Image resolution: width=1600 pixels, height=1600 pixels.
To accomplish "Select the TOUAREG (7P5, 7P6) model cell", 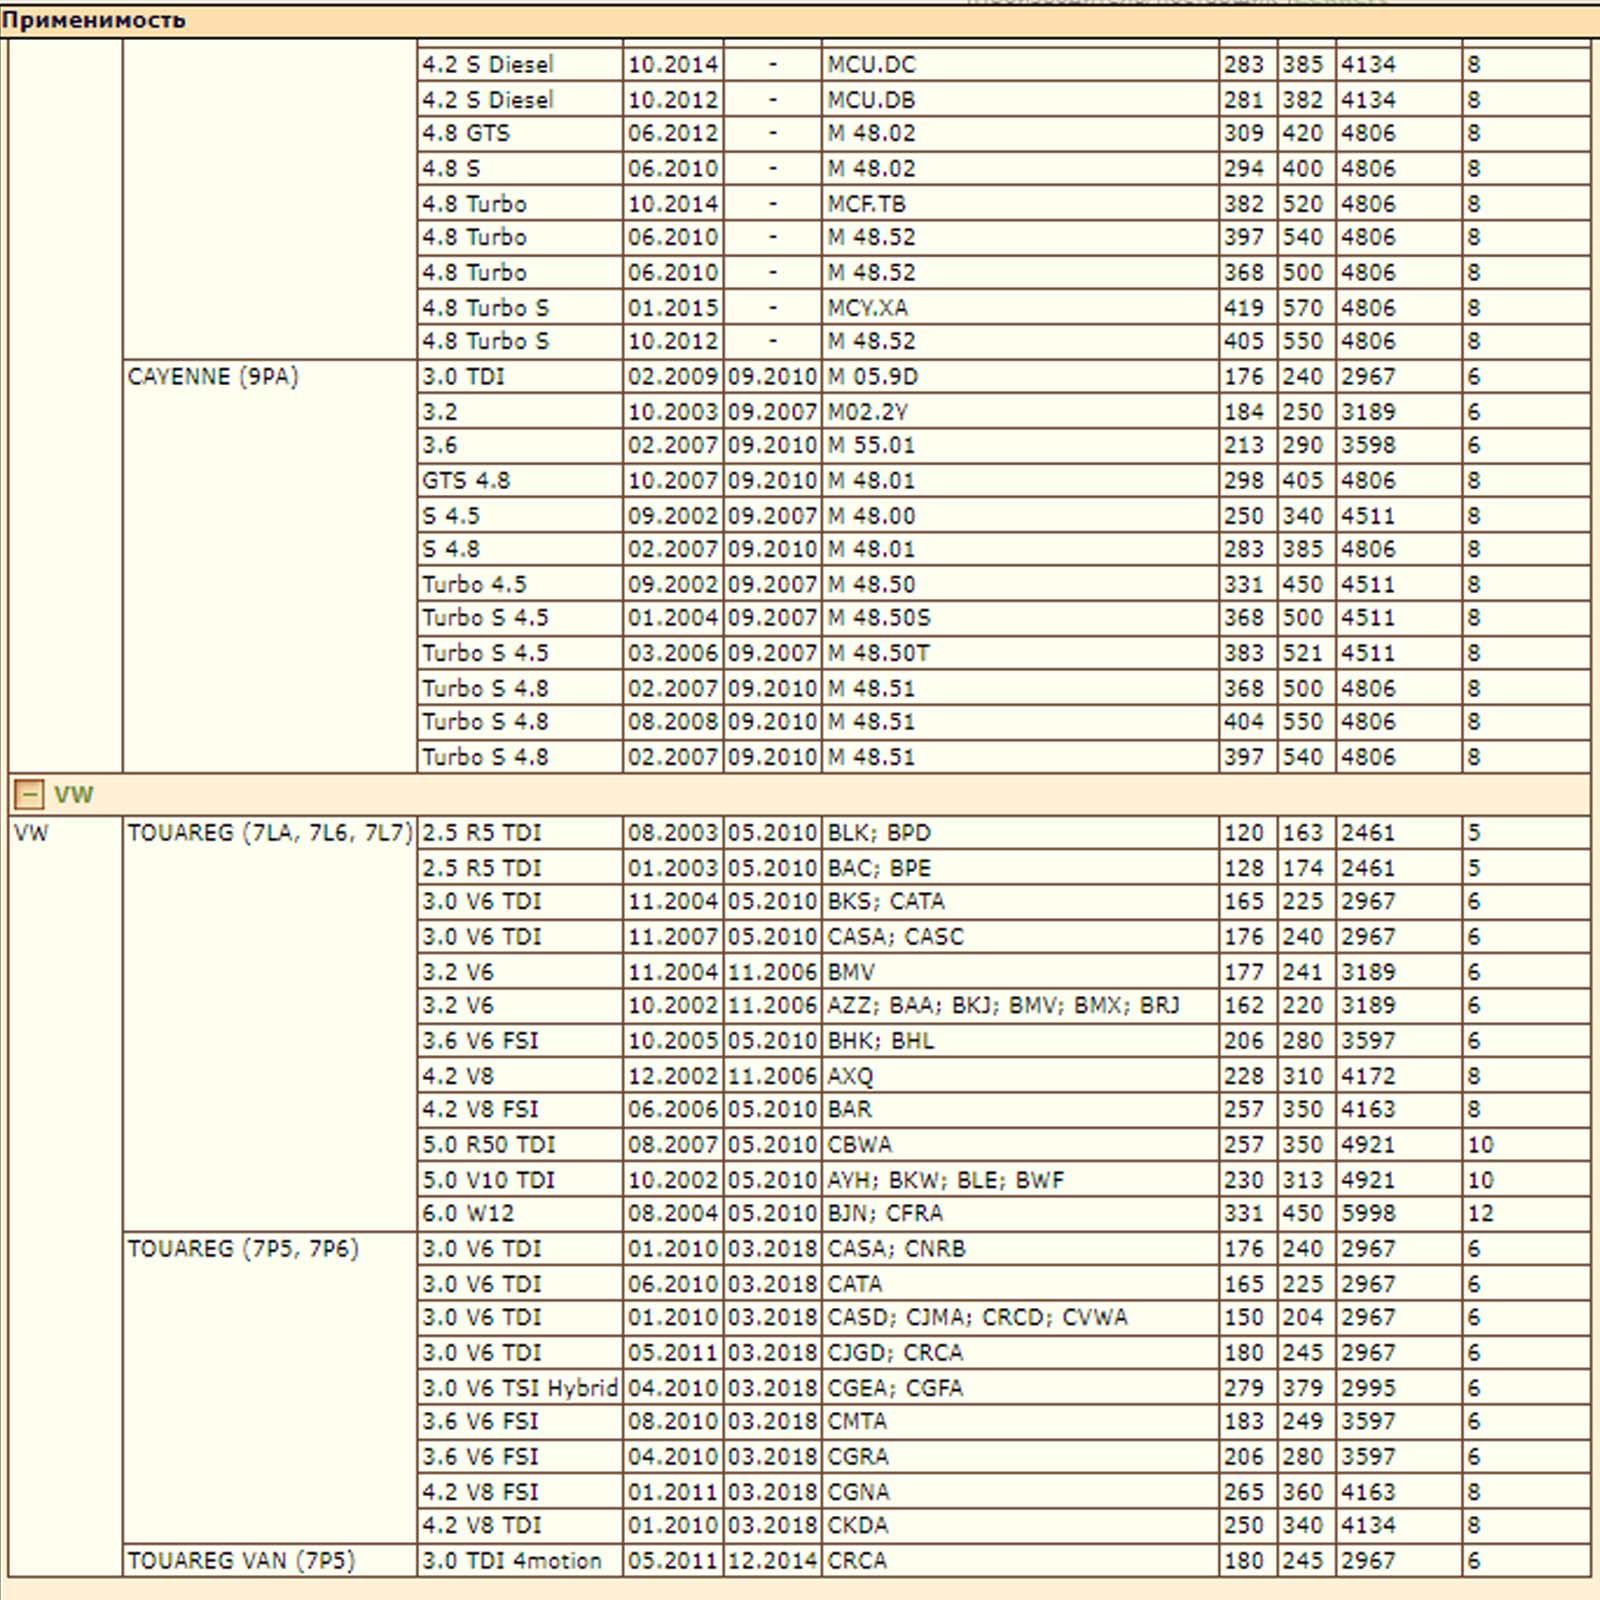I will pos(243,1249).
